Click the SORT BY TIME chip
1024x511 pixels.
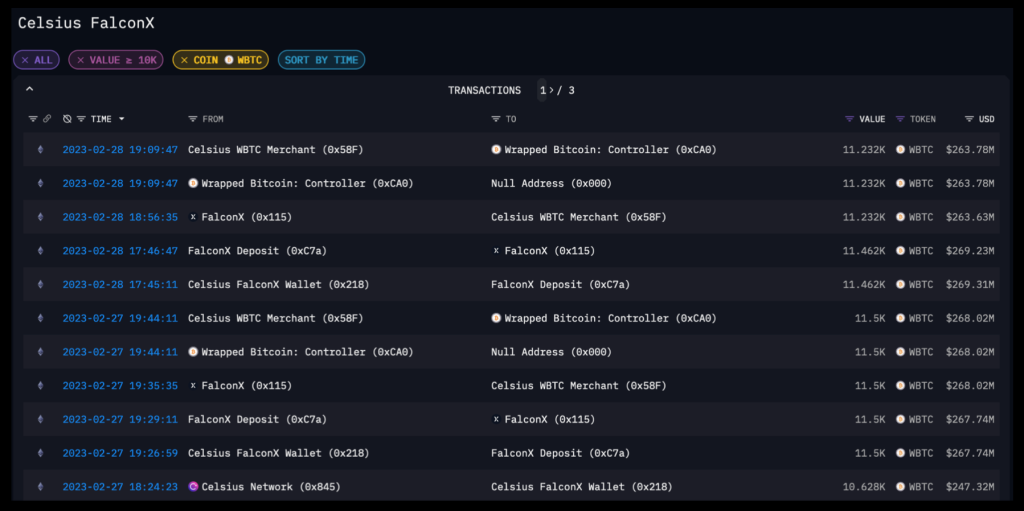pos(321,60)
